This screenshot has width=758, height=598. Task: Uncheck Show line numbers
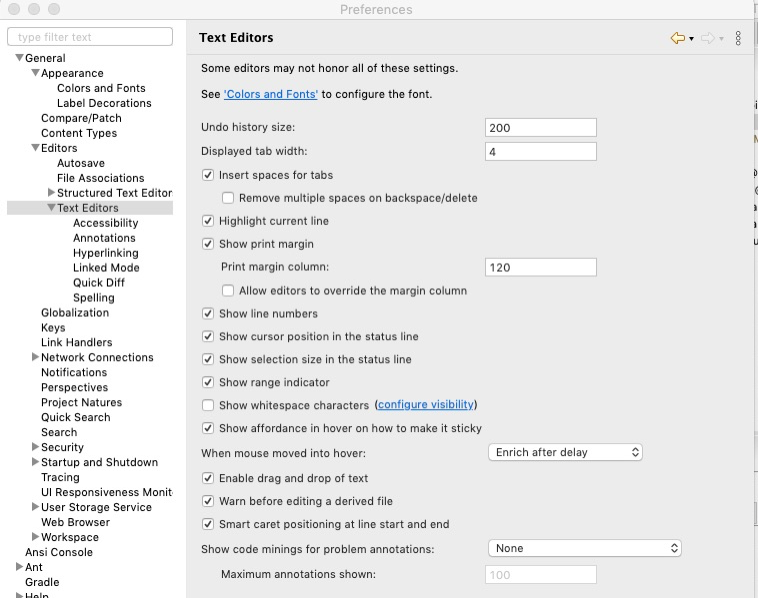click(208, 314)
